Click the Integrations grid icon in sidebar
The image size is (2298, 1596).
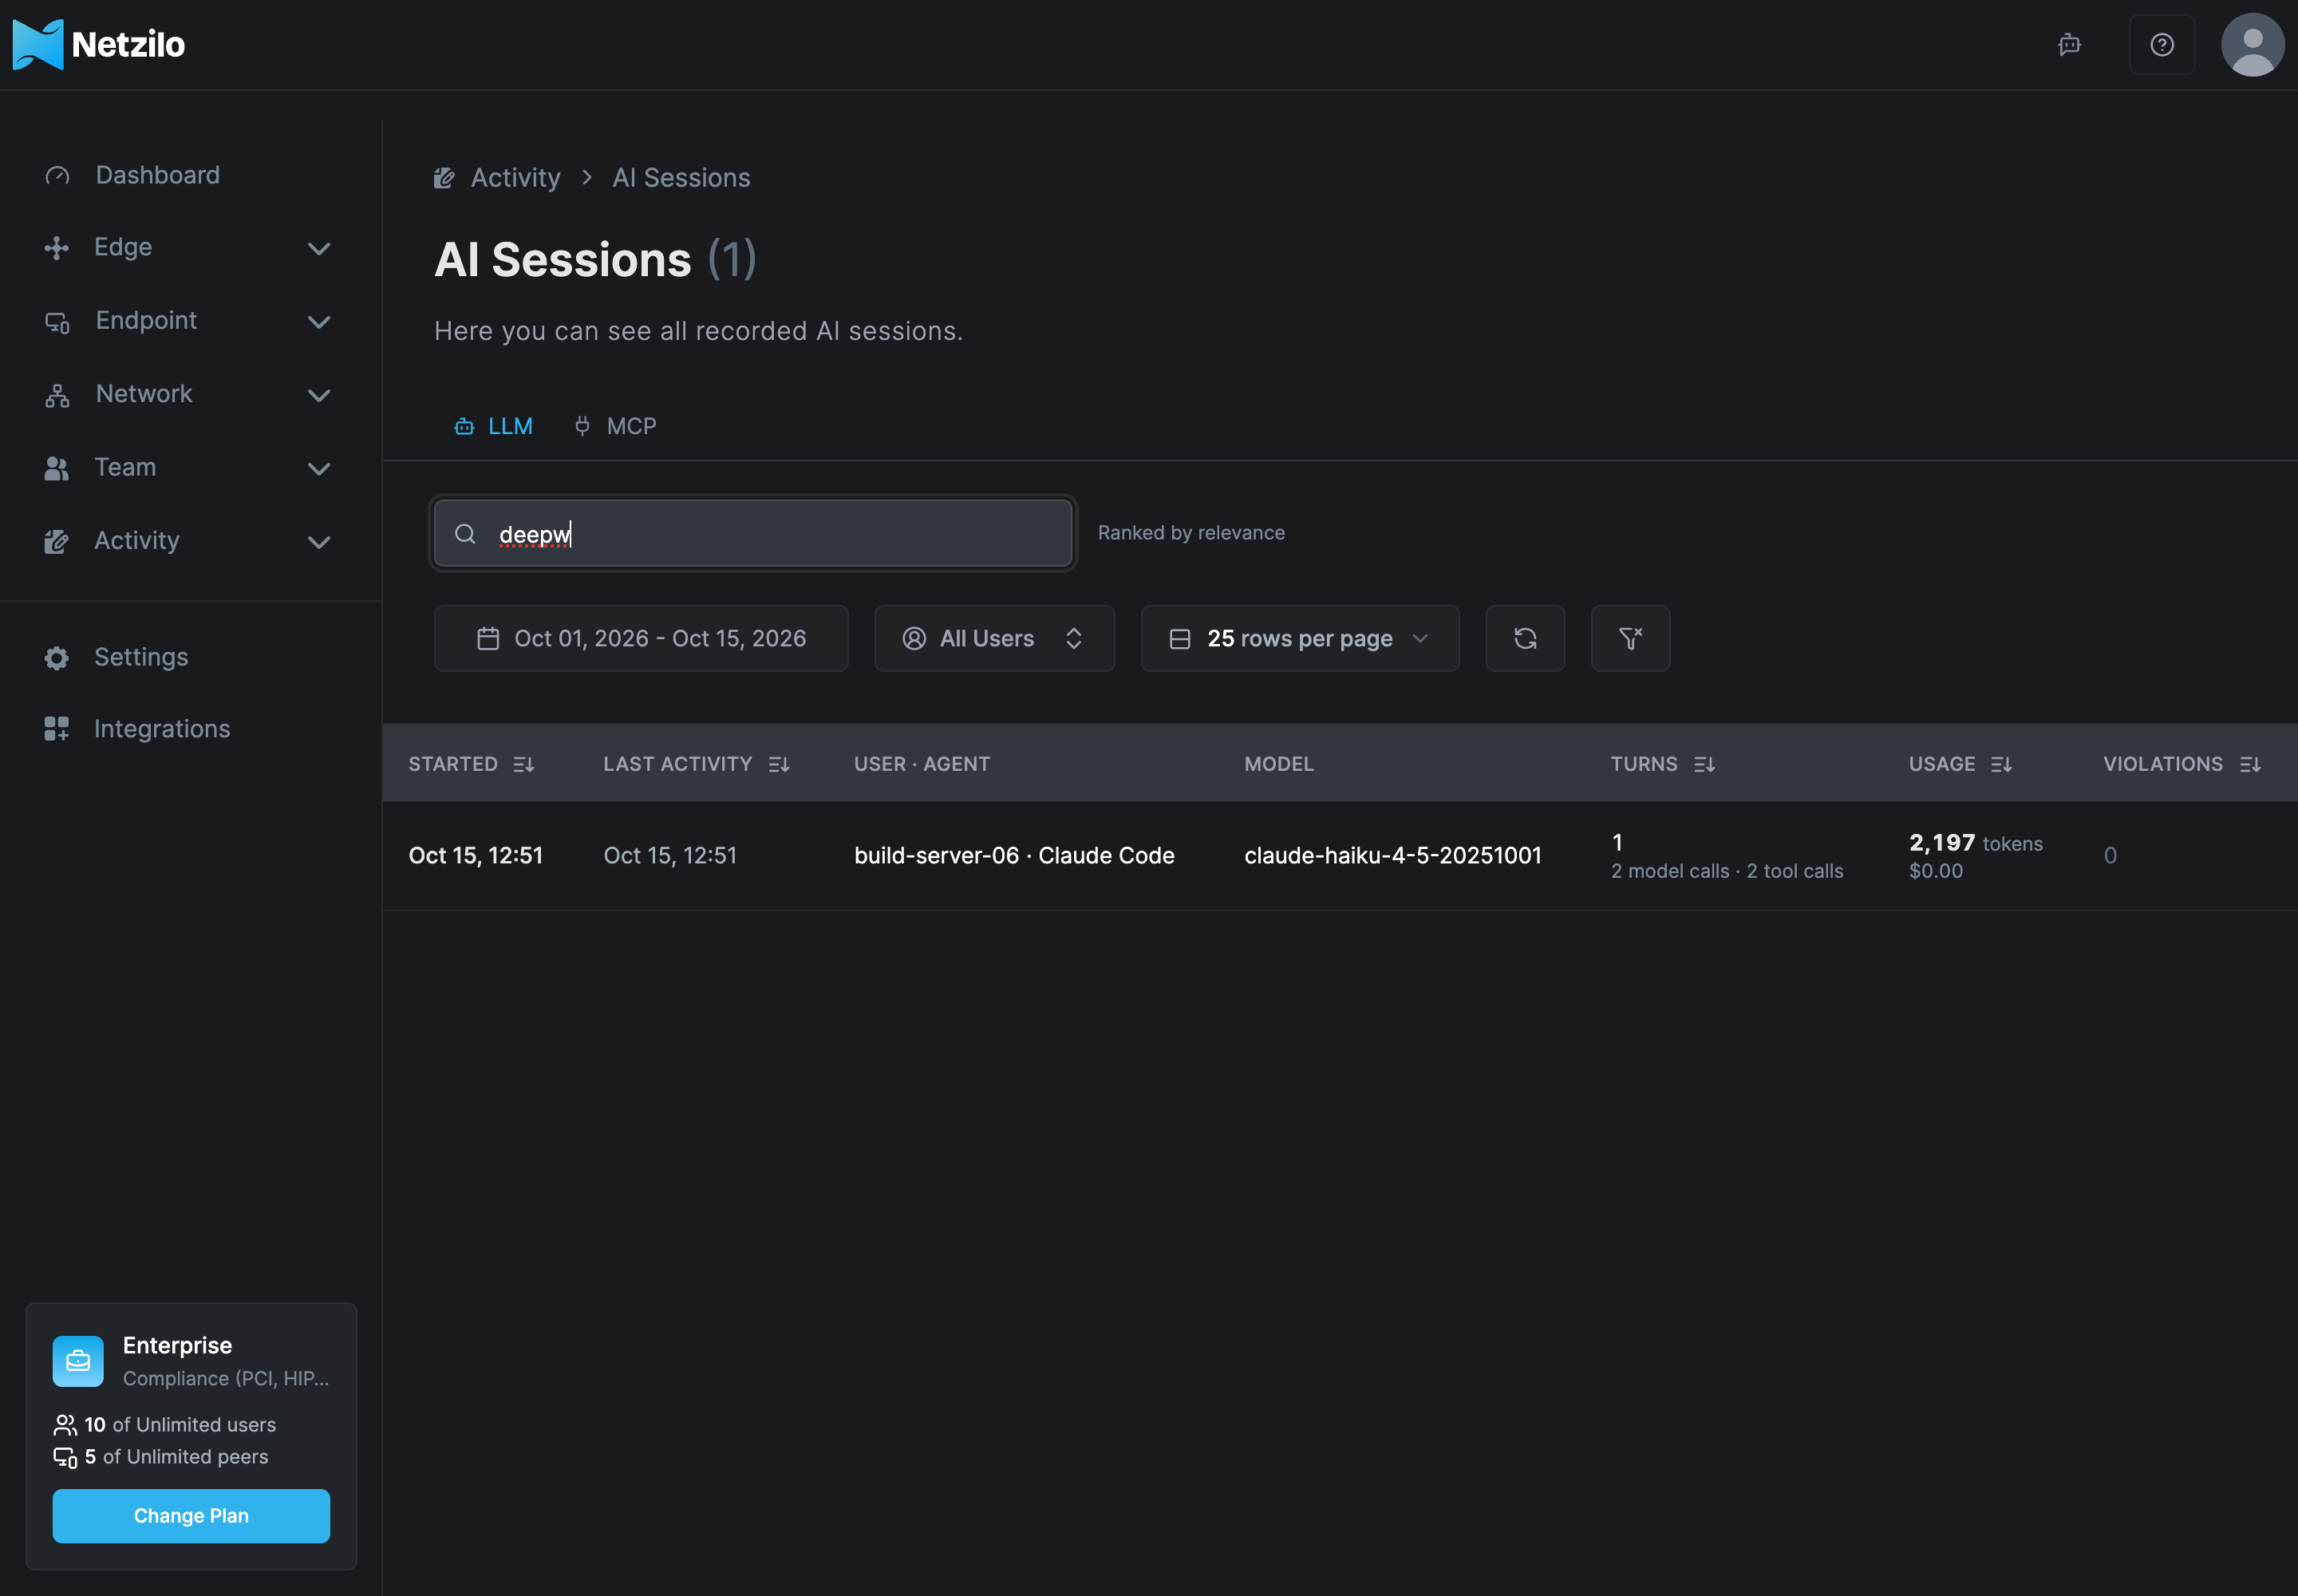[57, 729]
